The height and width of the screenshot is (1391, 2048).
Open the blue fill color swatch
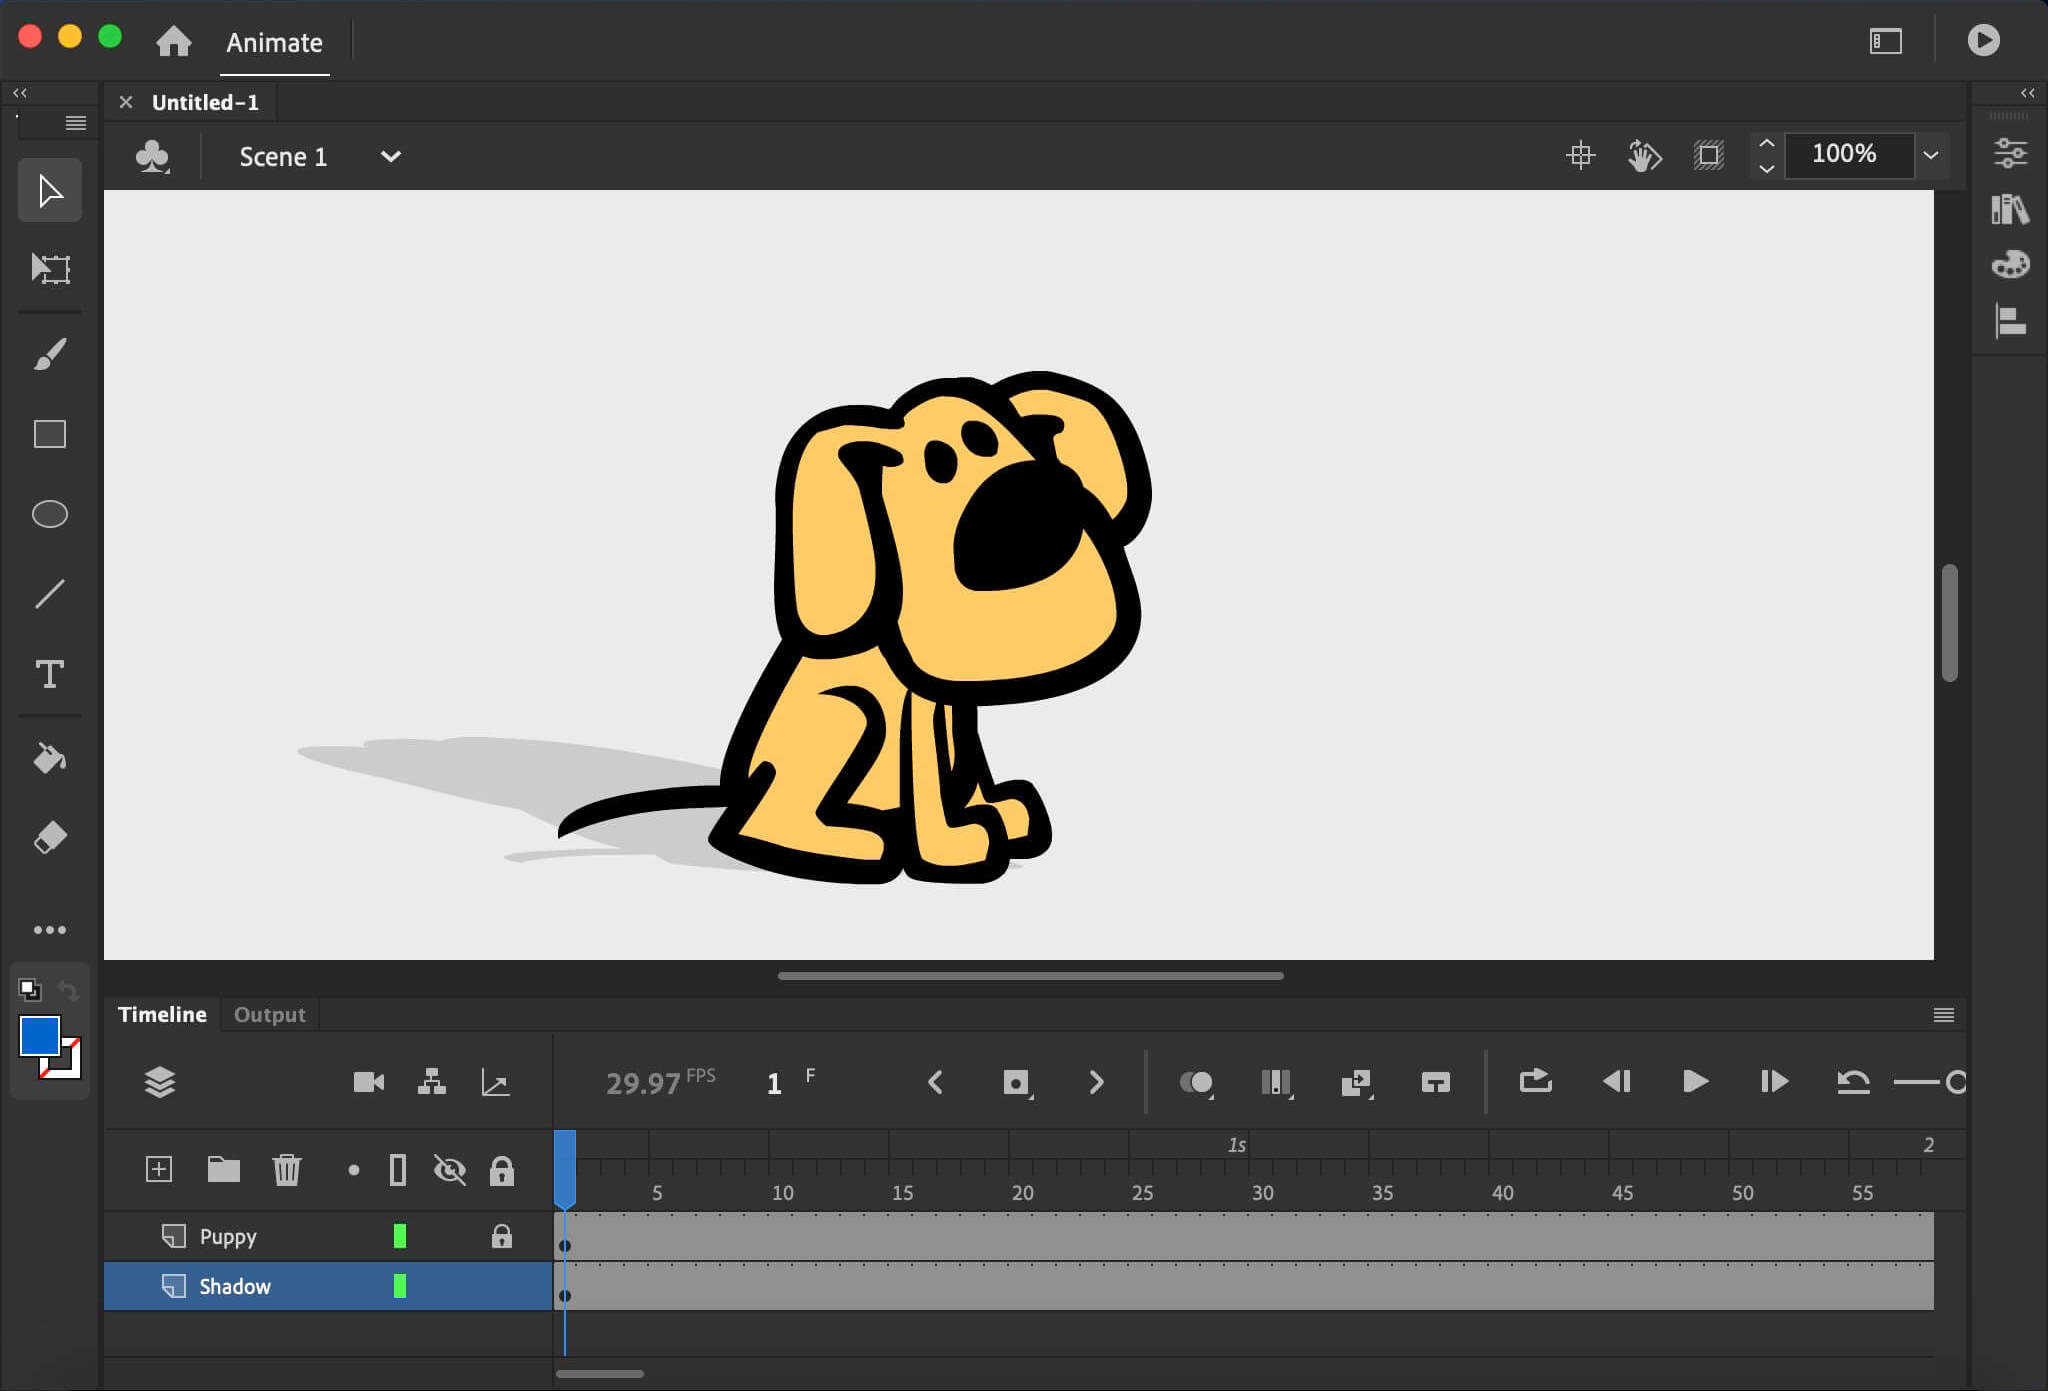click(40, 1036)
